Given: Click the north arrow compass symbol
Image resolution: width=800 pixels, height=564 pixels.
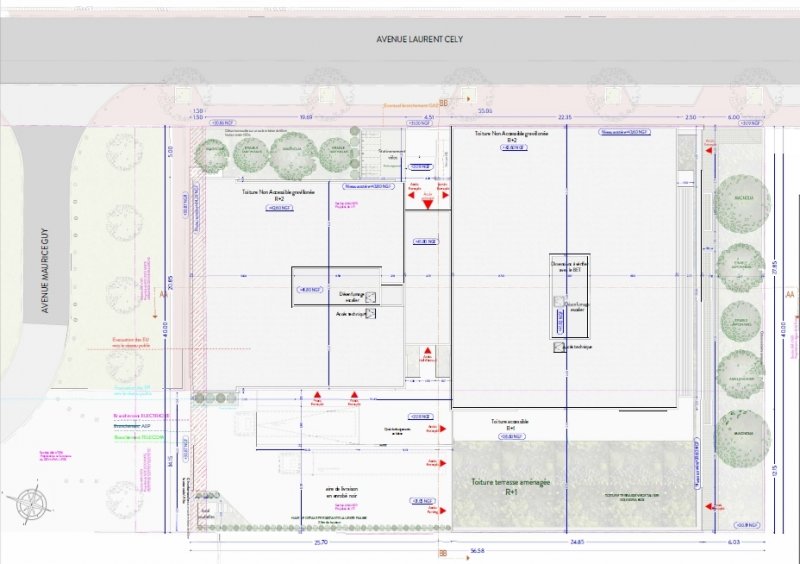Looking at the screenshot, I should pos(35,501).
